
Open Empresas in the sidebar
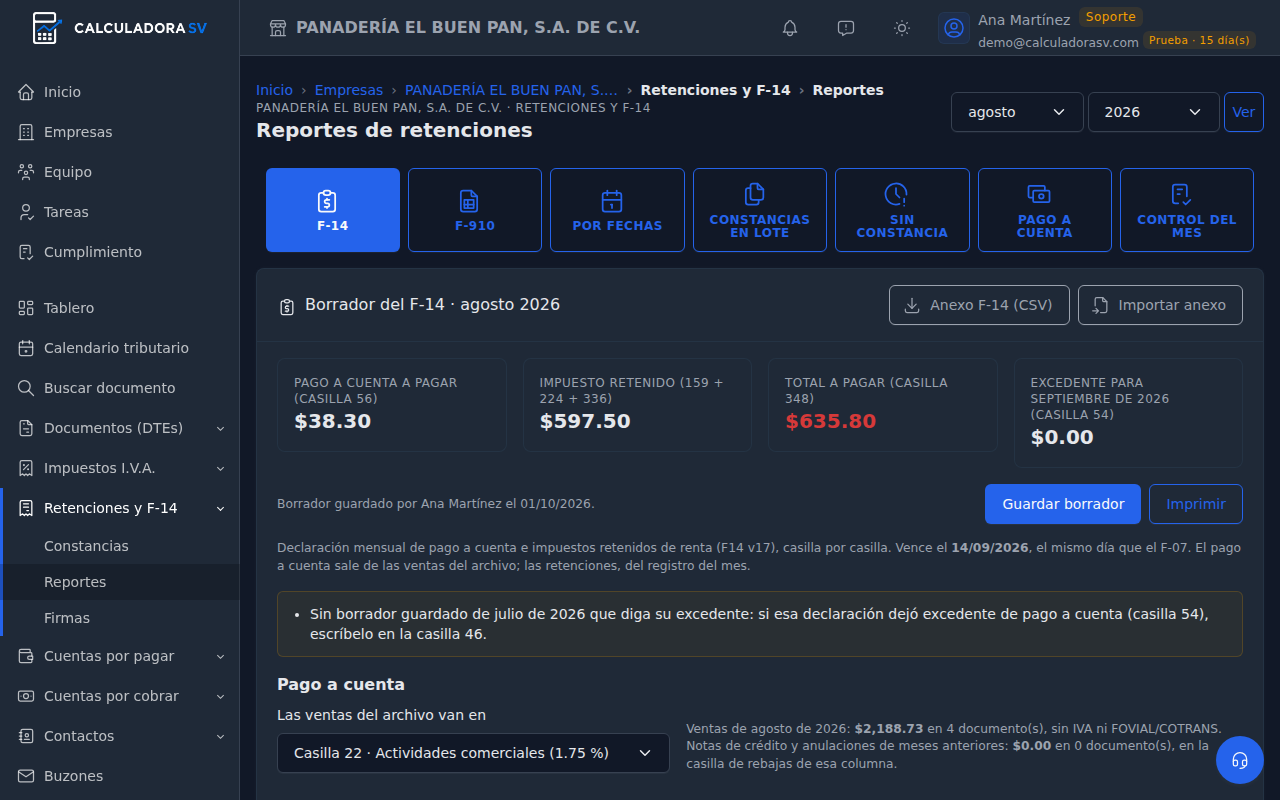pyautogui.click(x=120, y=132)
